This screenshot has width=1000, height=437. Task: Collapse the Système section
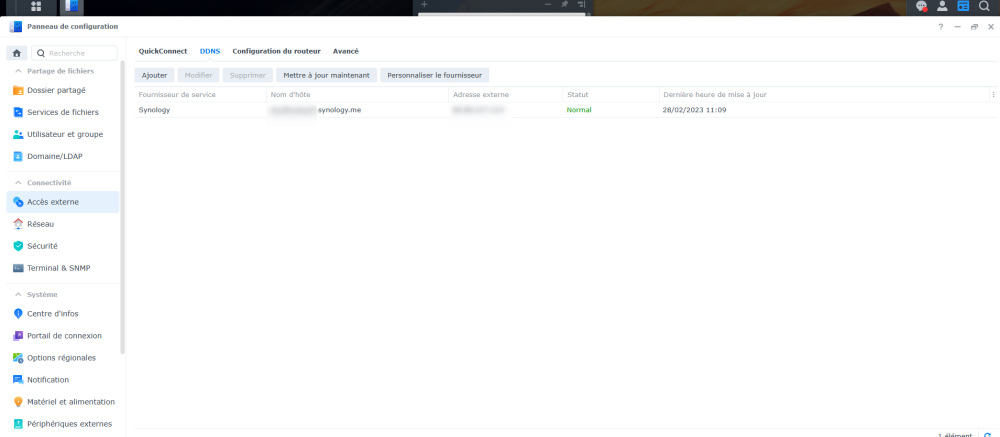click(x=18, y=294)
